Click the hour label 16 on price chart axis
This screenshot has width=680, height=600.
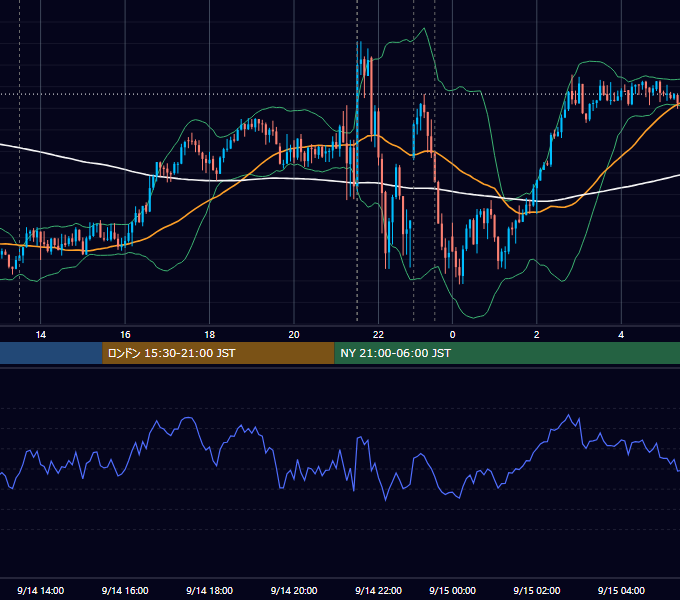[x=125, y=335]
